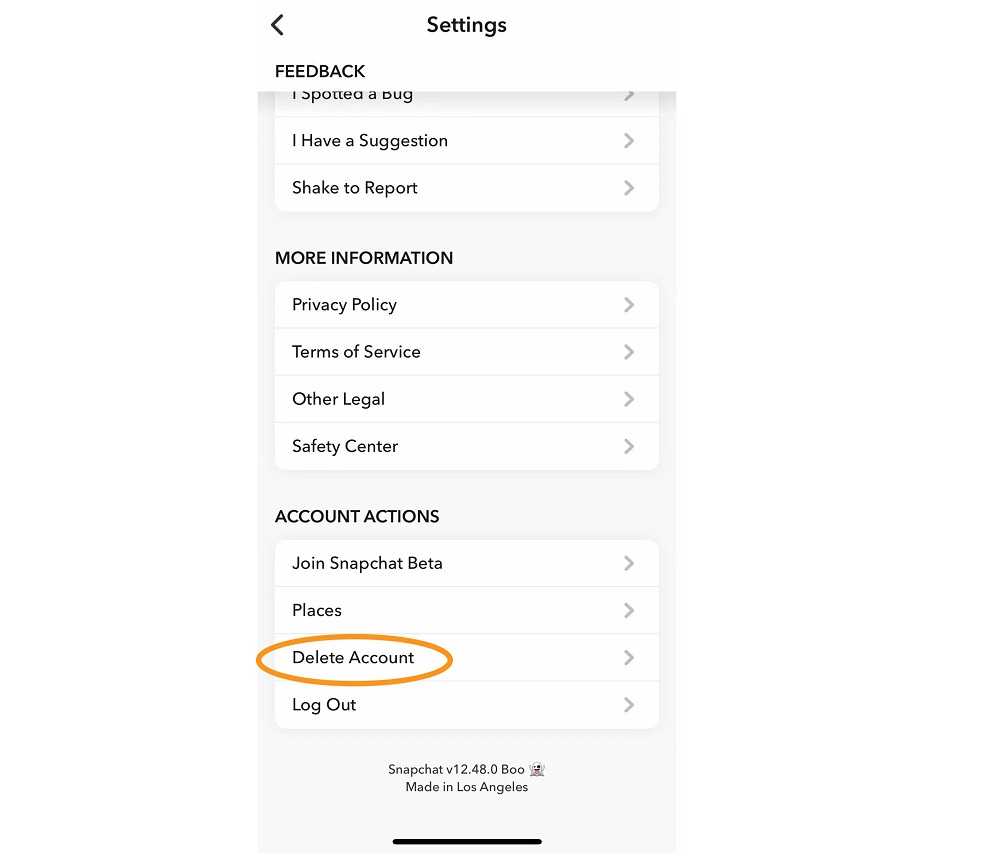This screenshot has height=853, width=987.
Task: Select Join Snapchat Beta
Action: (367, 563)
